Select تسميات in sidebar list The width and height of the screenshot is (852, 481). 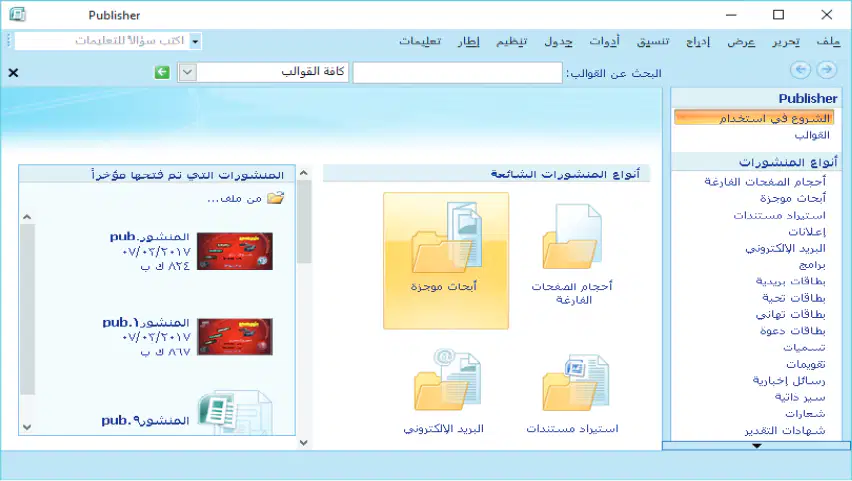[805, 347]
